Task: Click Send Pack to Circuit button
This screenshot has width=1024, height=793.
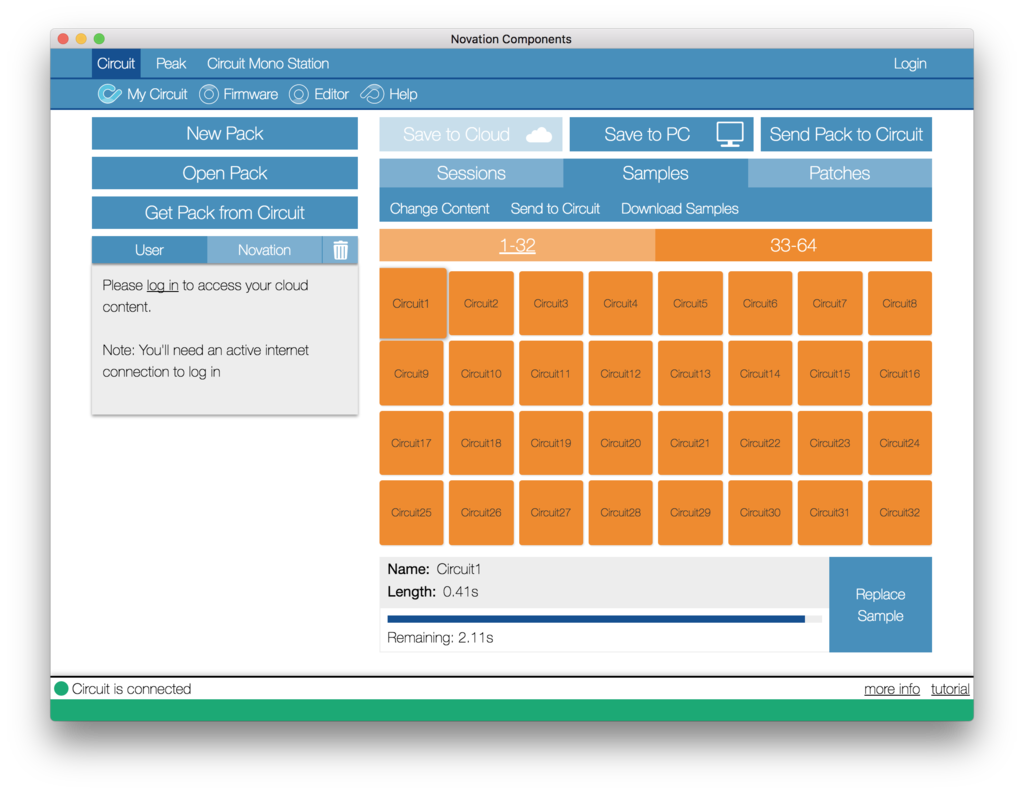Action: pos(846,135)
